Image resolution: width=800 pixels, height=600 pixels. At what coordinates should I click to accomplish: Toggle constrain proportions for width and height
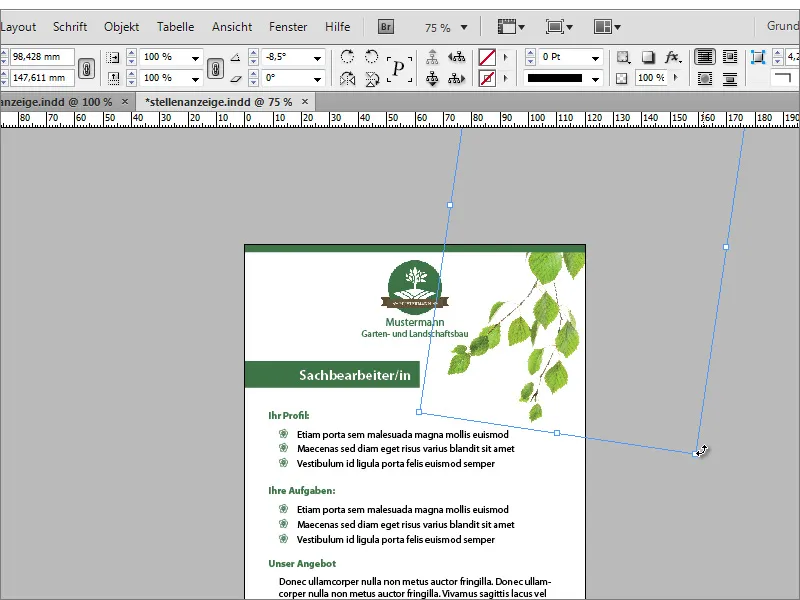tap(87, 68)
